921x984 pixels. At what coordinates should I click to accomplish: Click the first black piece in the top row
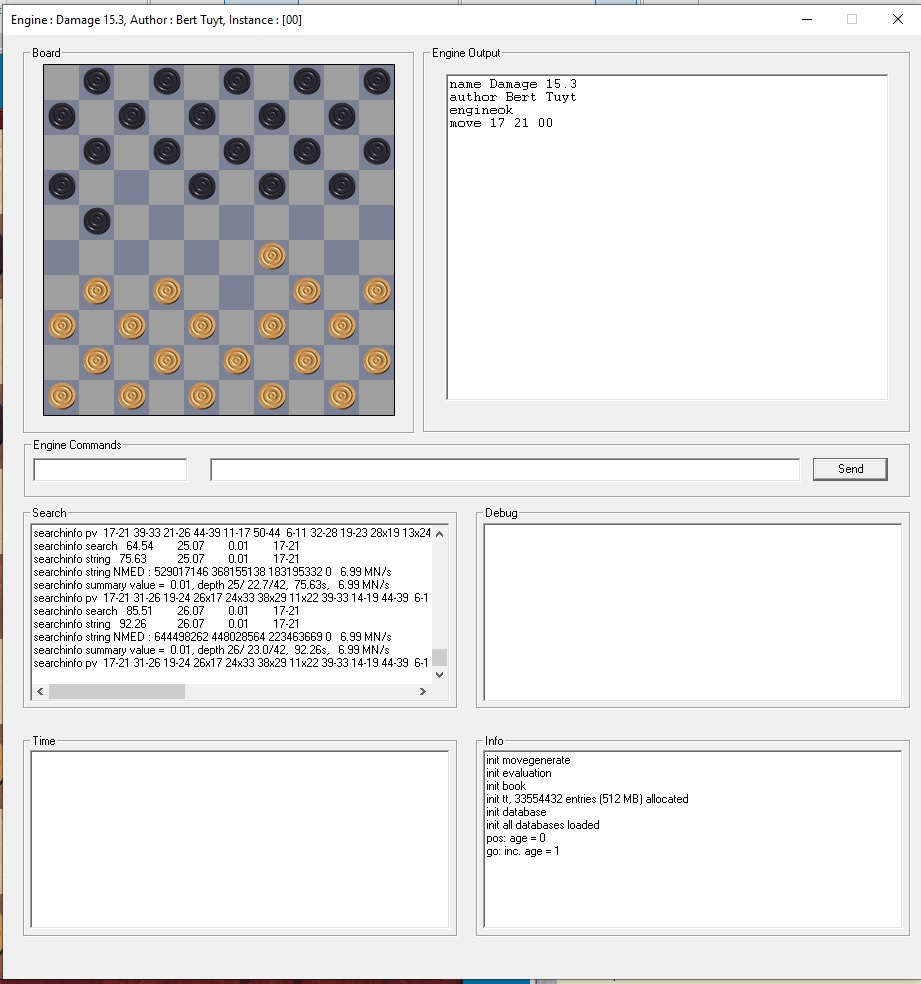[x=97, y=81]
